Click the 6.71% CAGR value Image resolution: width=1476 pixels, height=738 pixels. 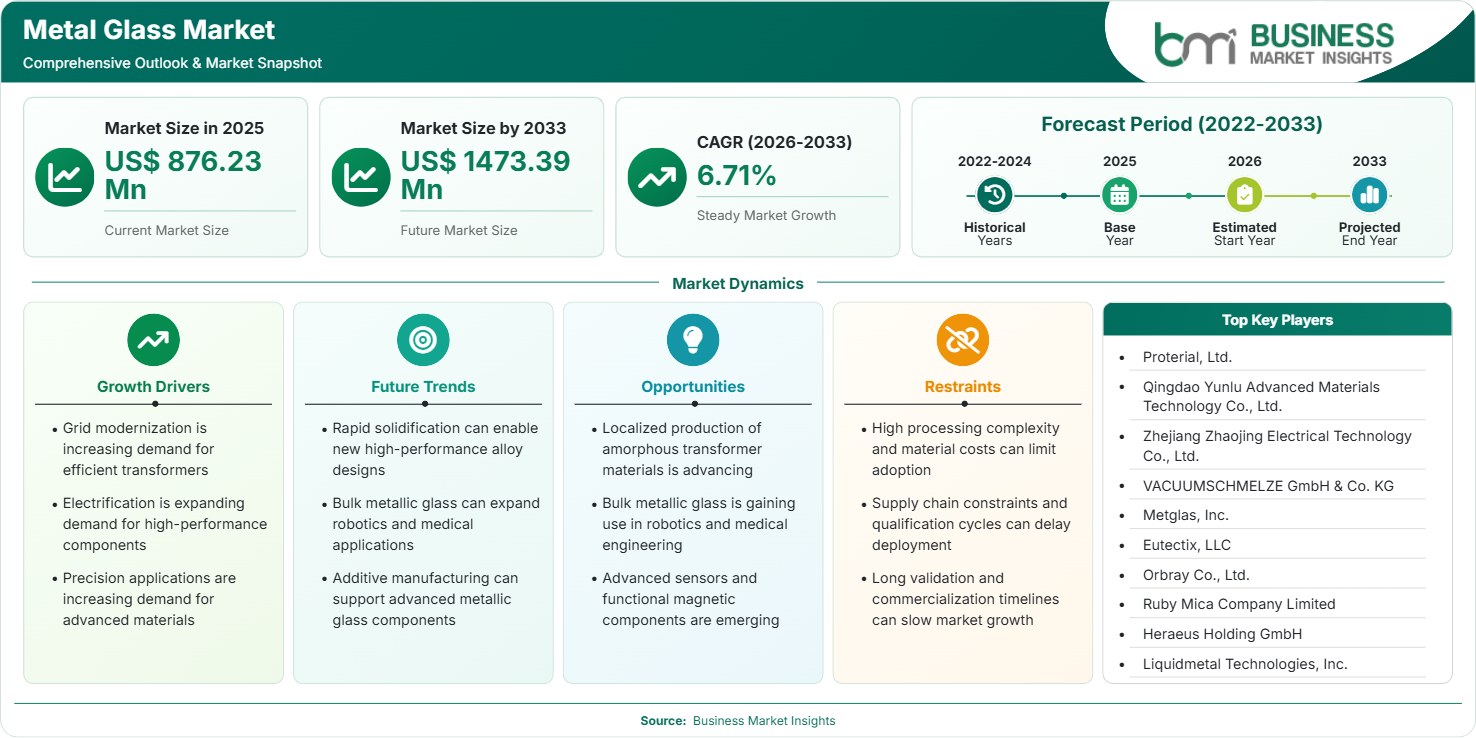click(x=737, y=176)
